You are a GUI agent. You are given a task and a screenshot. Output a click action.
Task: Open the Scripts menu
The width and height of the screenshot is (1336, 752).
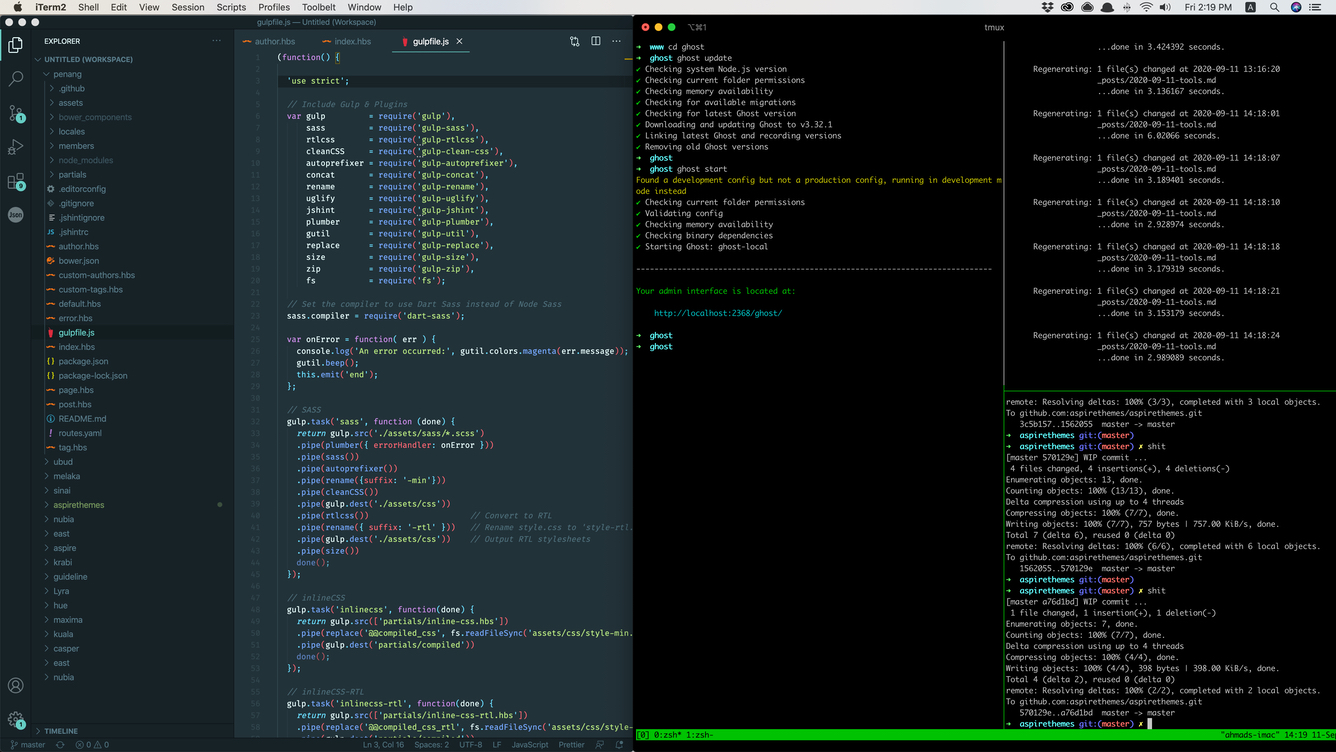231,7
